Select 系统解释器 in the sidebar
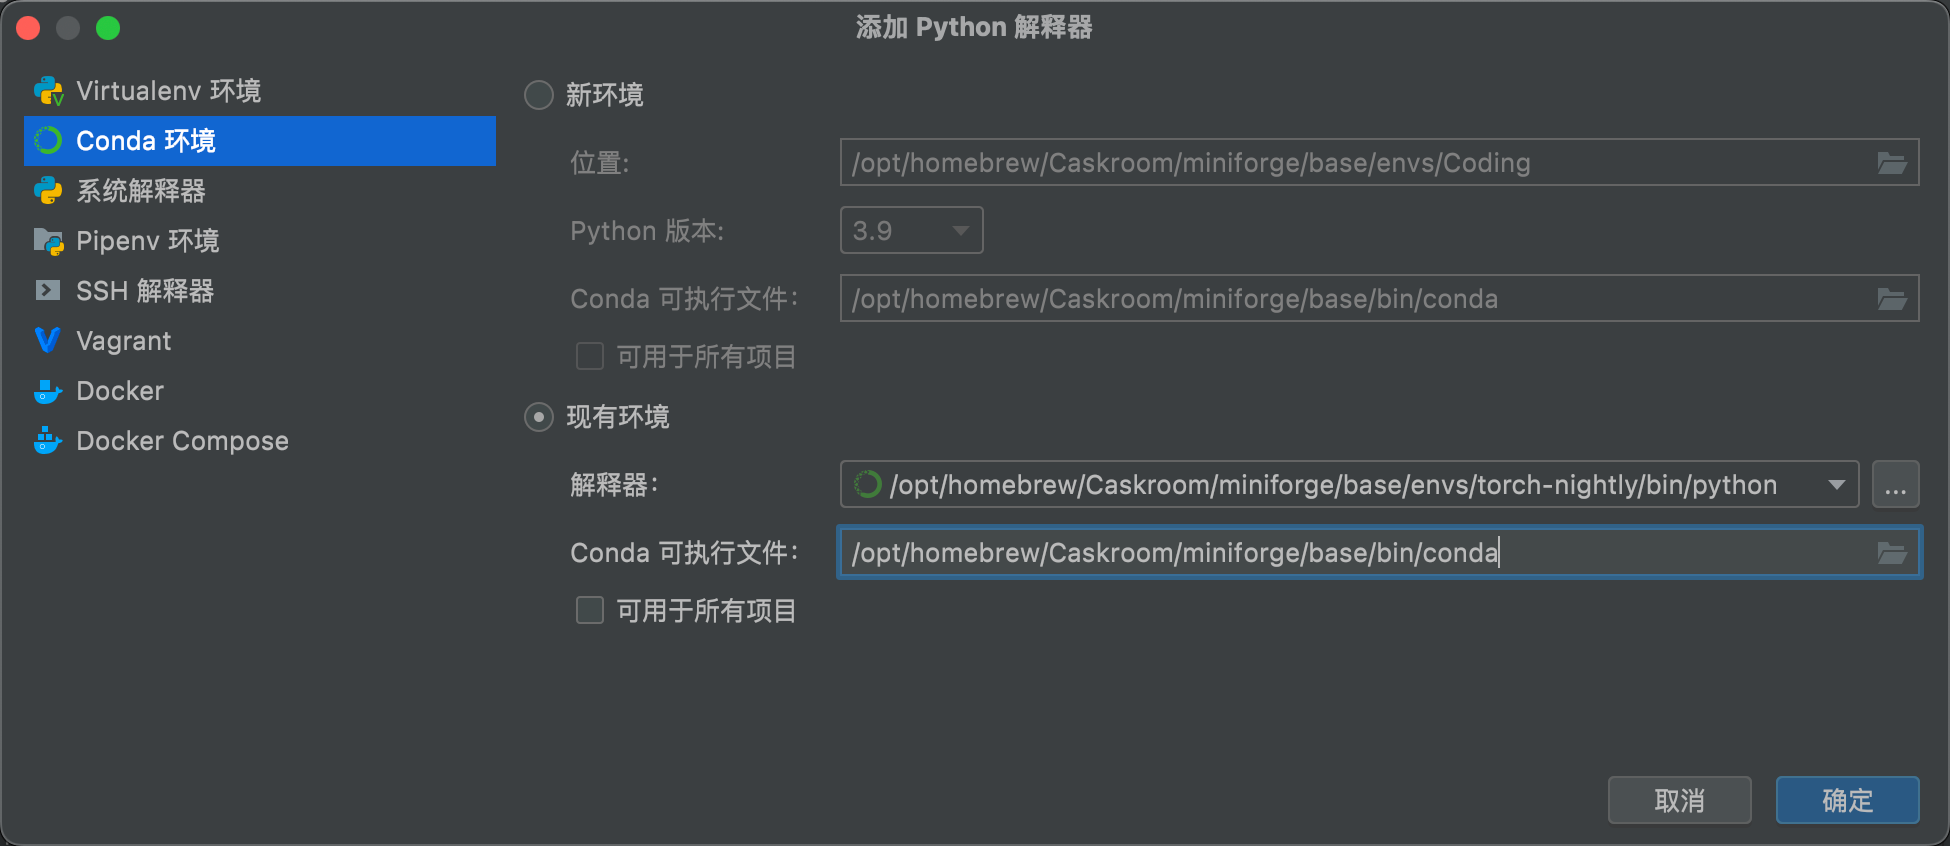The height and width of the screenshot is (846, 1950). tap(260, 191)
